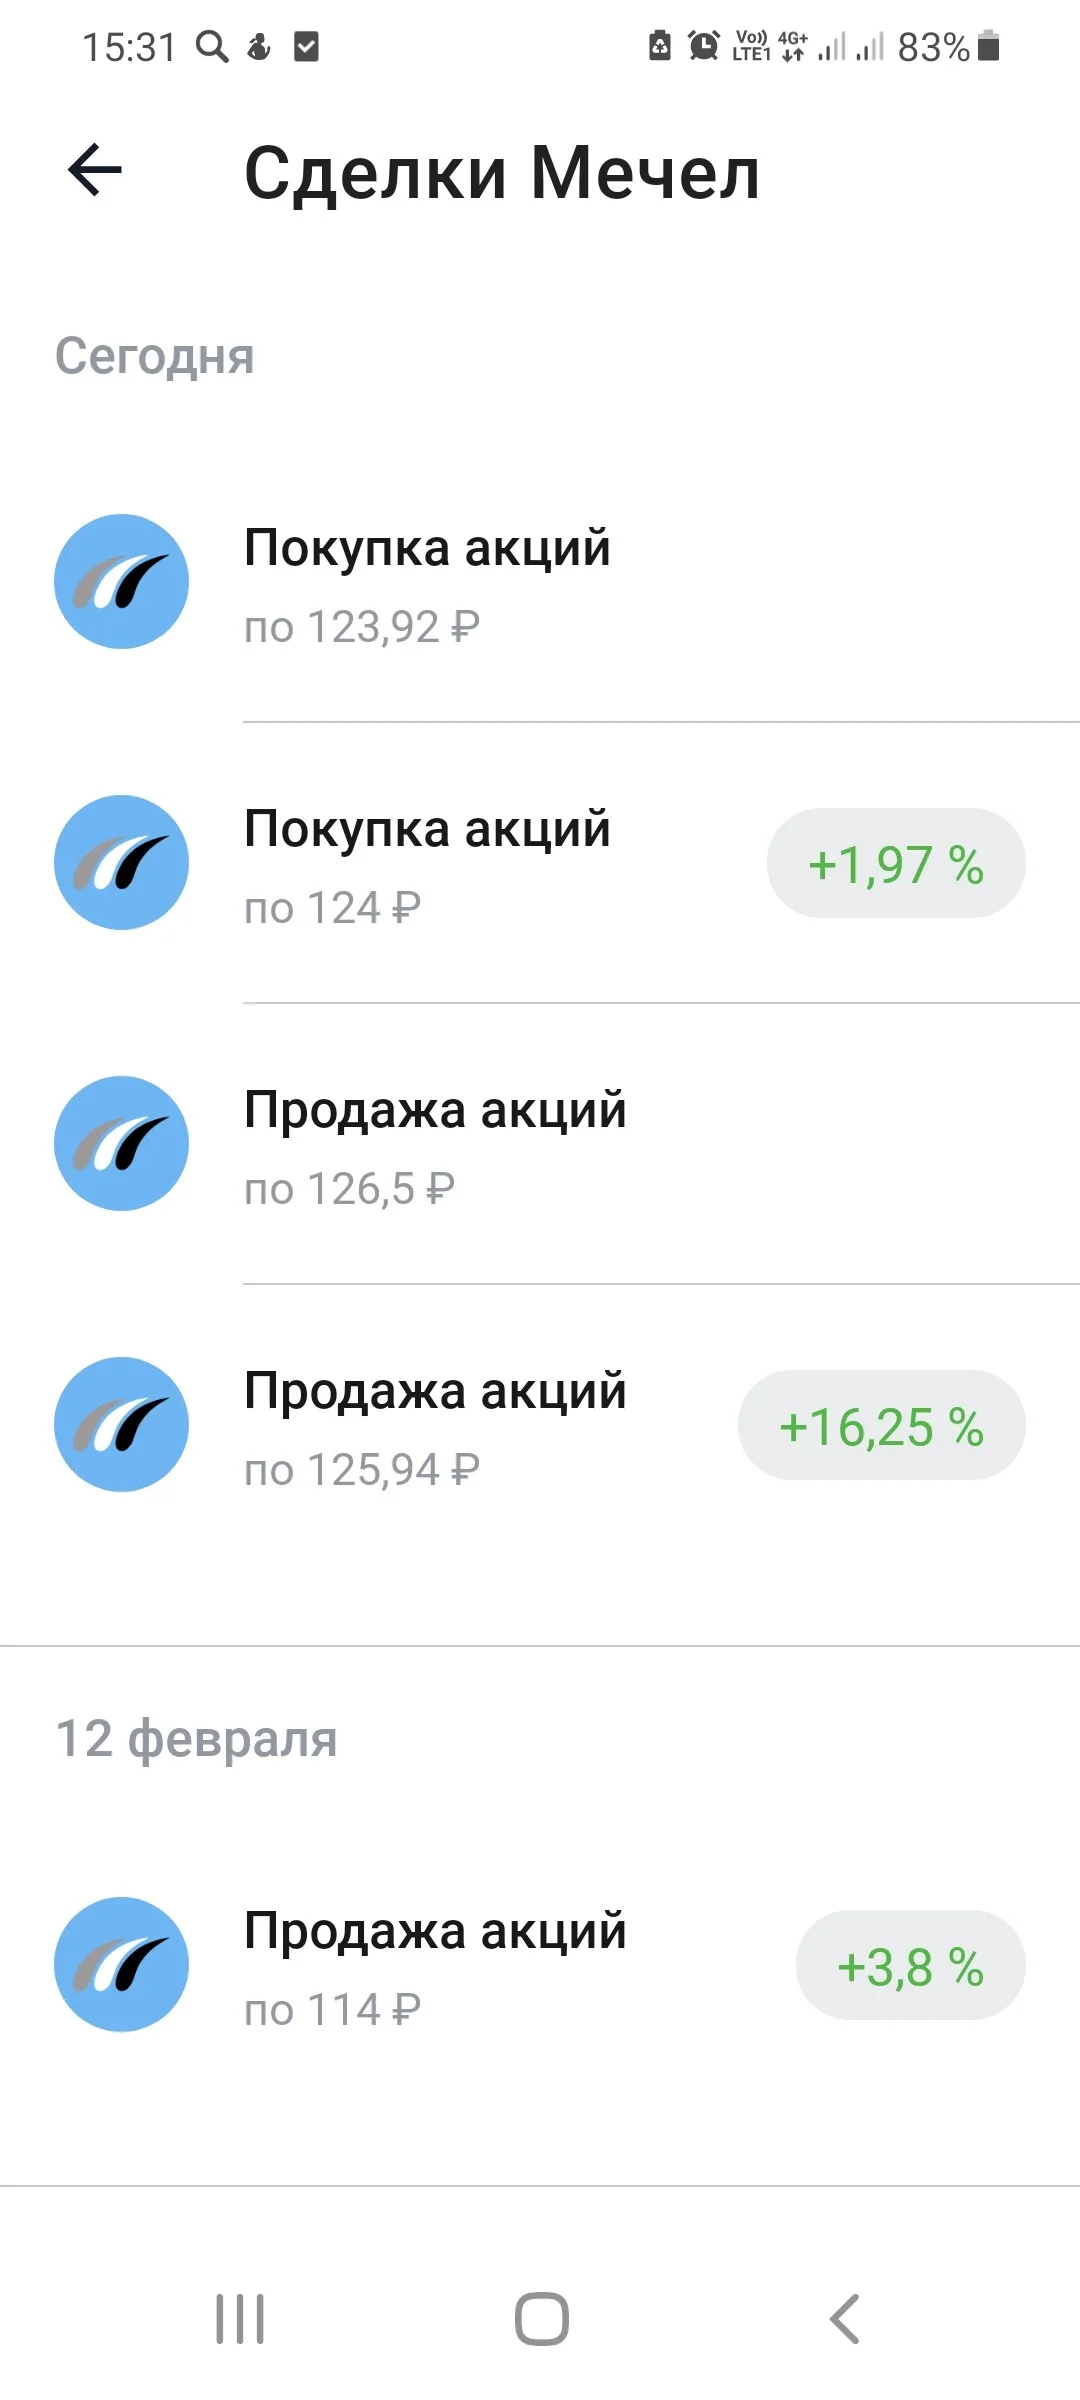This screenshot has height=2400, width=1080.
Task: Tap the Android recent apps button
Action: [x=240, y=2318]
